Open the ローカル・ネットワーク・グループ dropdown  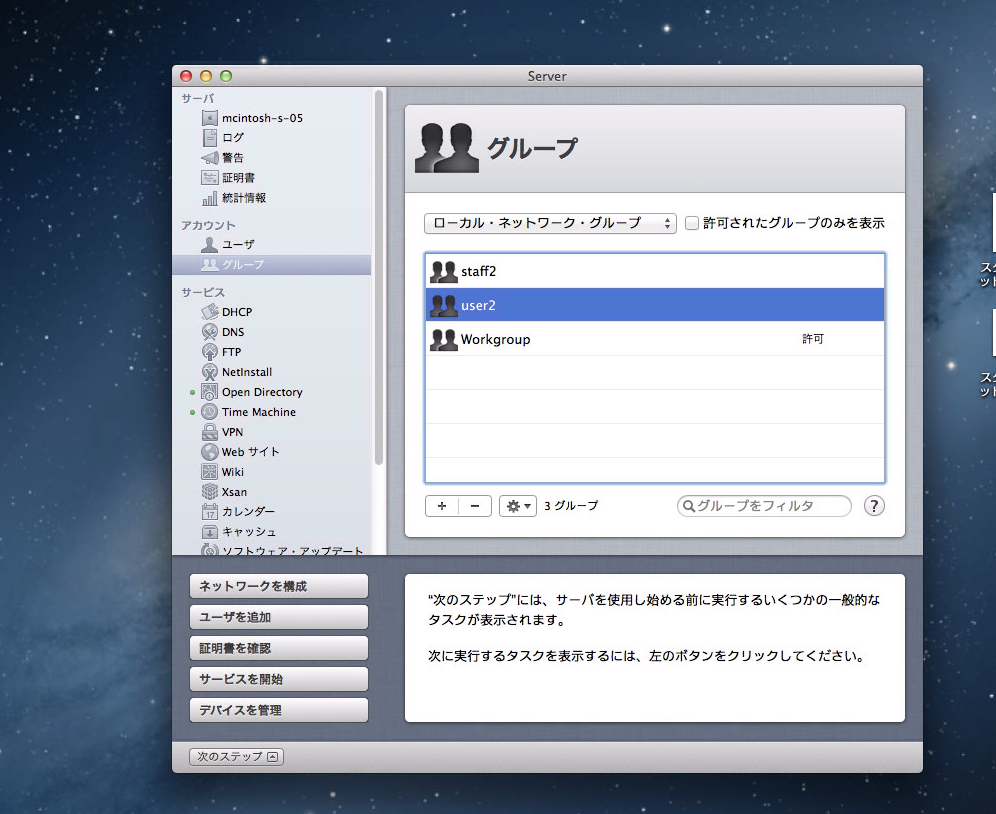pyautogui.click(x=550, y=223)
